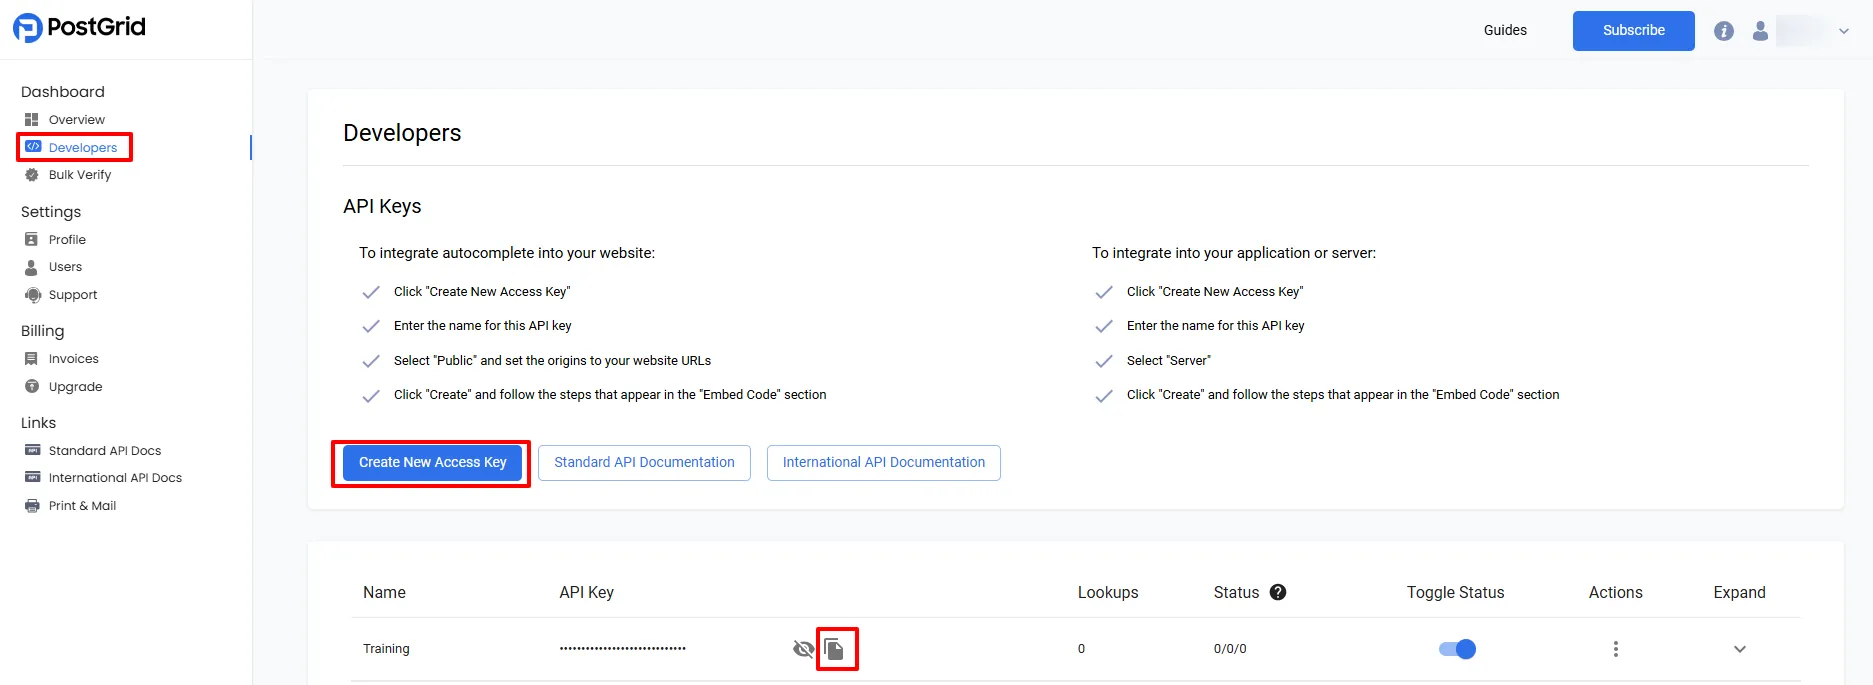Screen dimensions: 1873x685
Task: Click the Lookups value 0
Action: 1081,649
